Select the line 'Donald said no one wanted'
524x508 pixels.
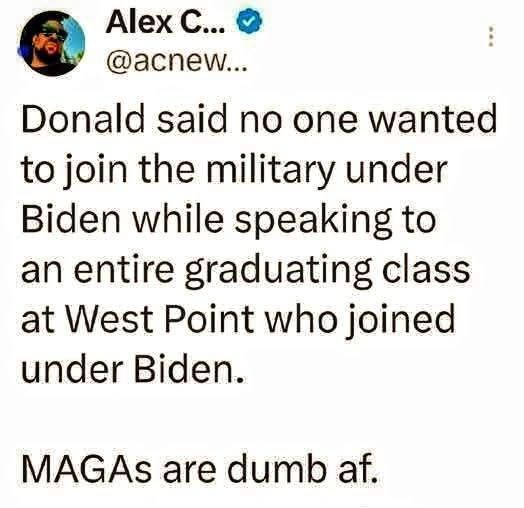259,119
